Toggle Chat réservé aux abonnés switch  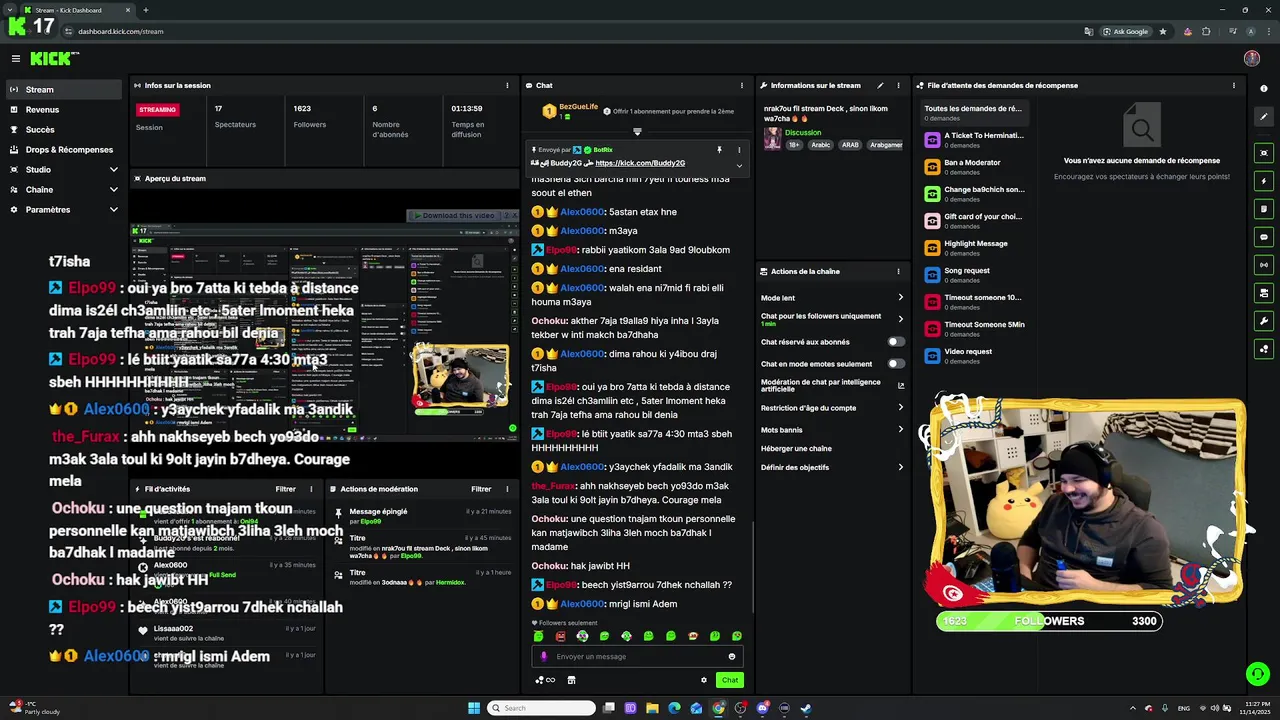[896, 342]
